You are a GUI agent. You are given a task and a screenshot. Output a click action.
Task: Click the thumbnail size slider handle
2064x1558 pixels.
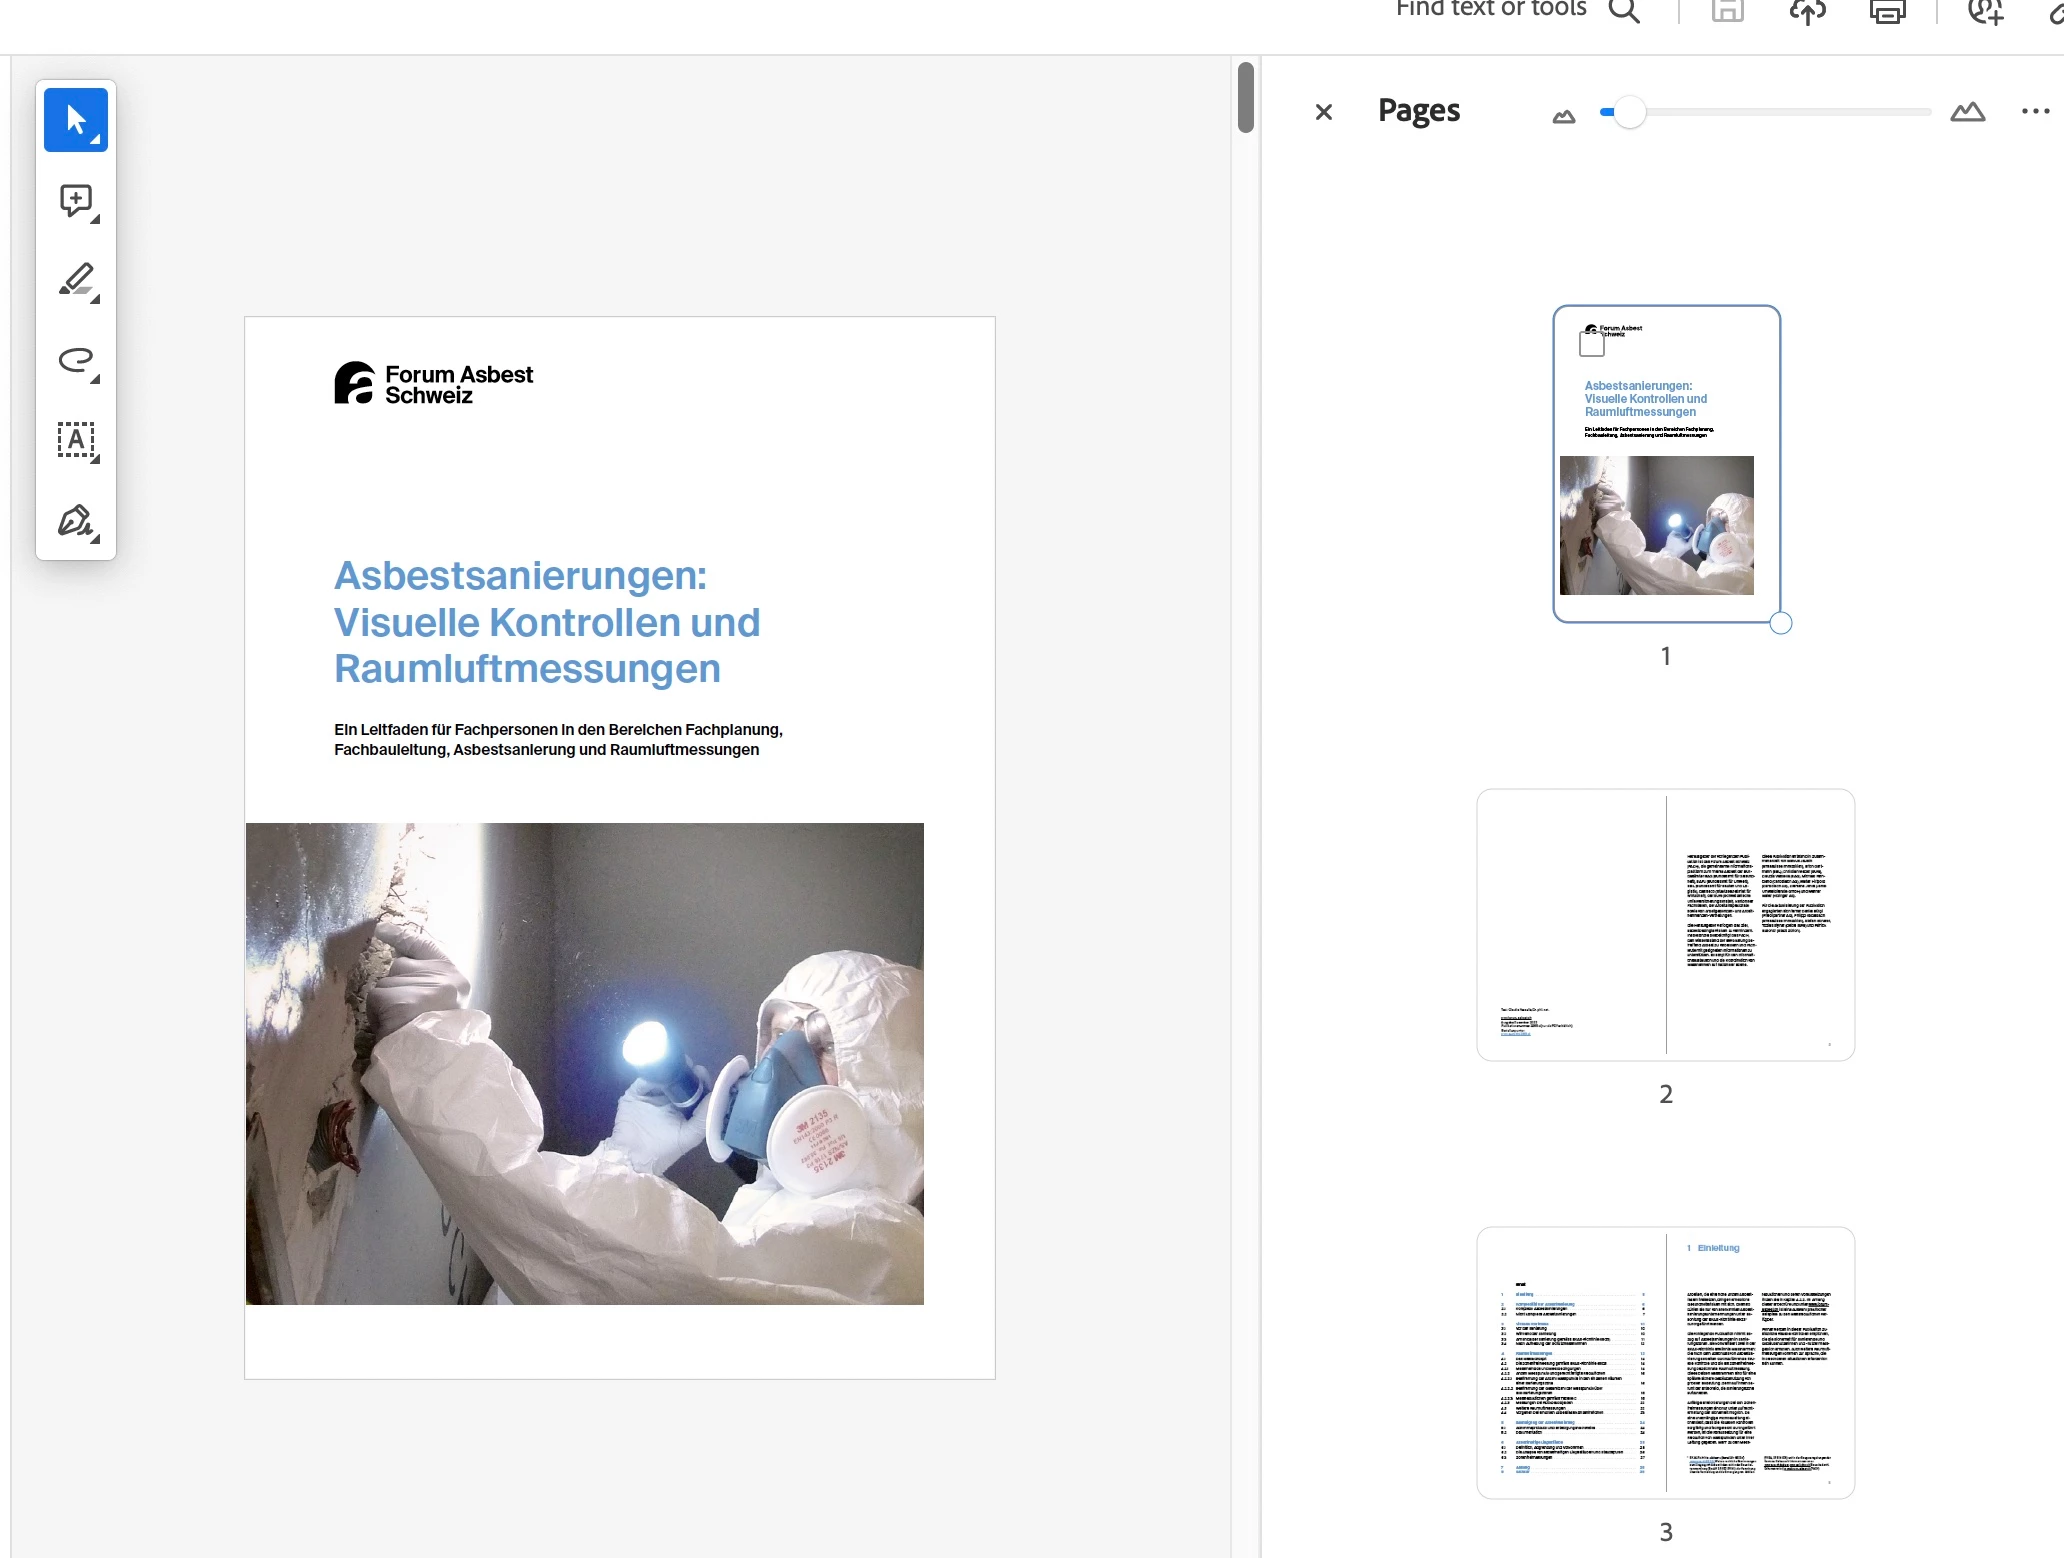point(1629,112)
